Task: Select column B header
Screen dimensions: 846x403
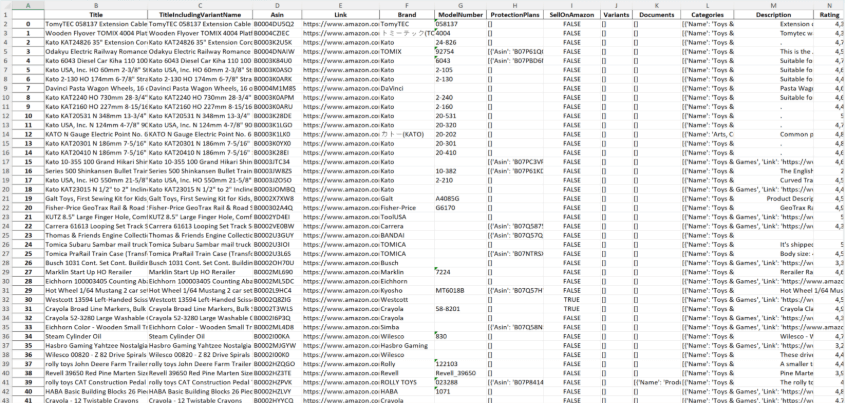Action: coord(95,5)
